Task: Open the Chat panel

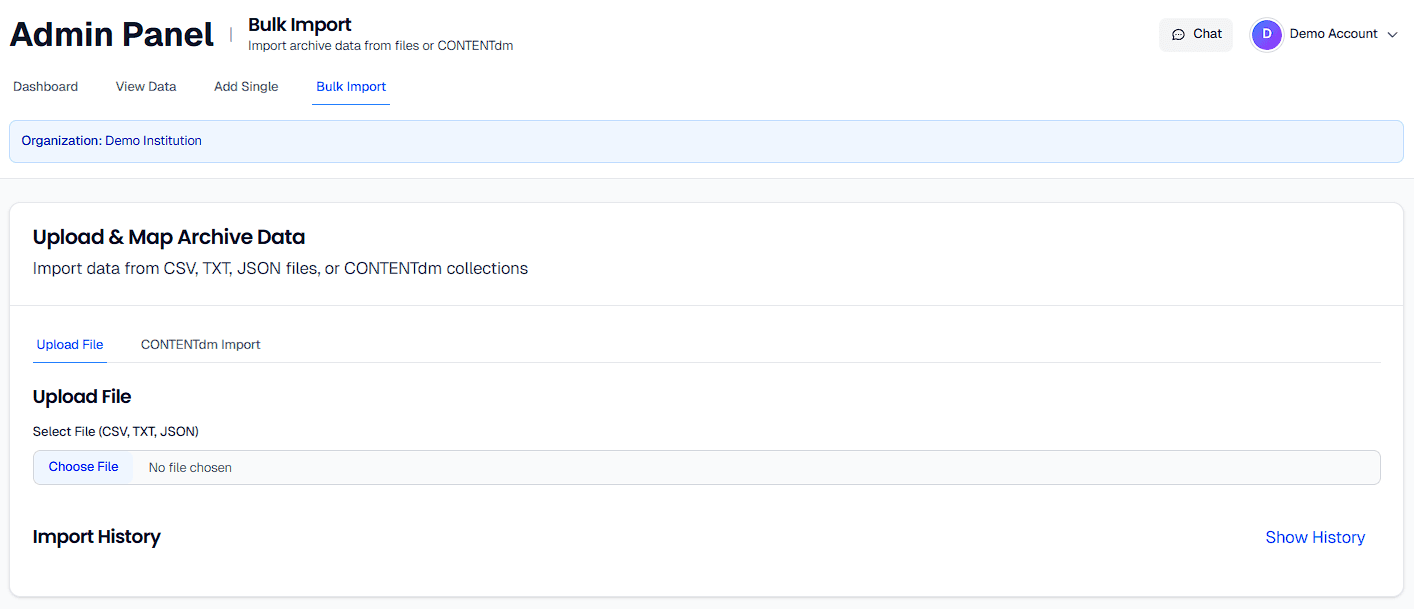Action: (x=1196, y=33)
